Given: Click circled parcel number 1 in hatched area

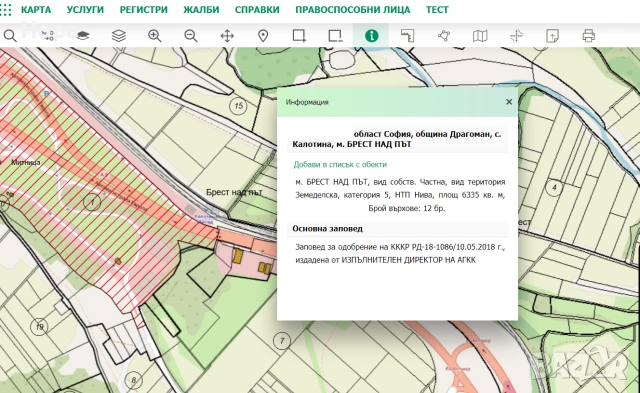Looking at the screenshot, I should coord(92,202).
